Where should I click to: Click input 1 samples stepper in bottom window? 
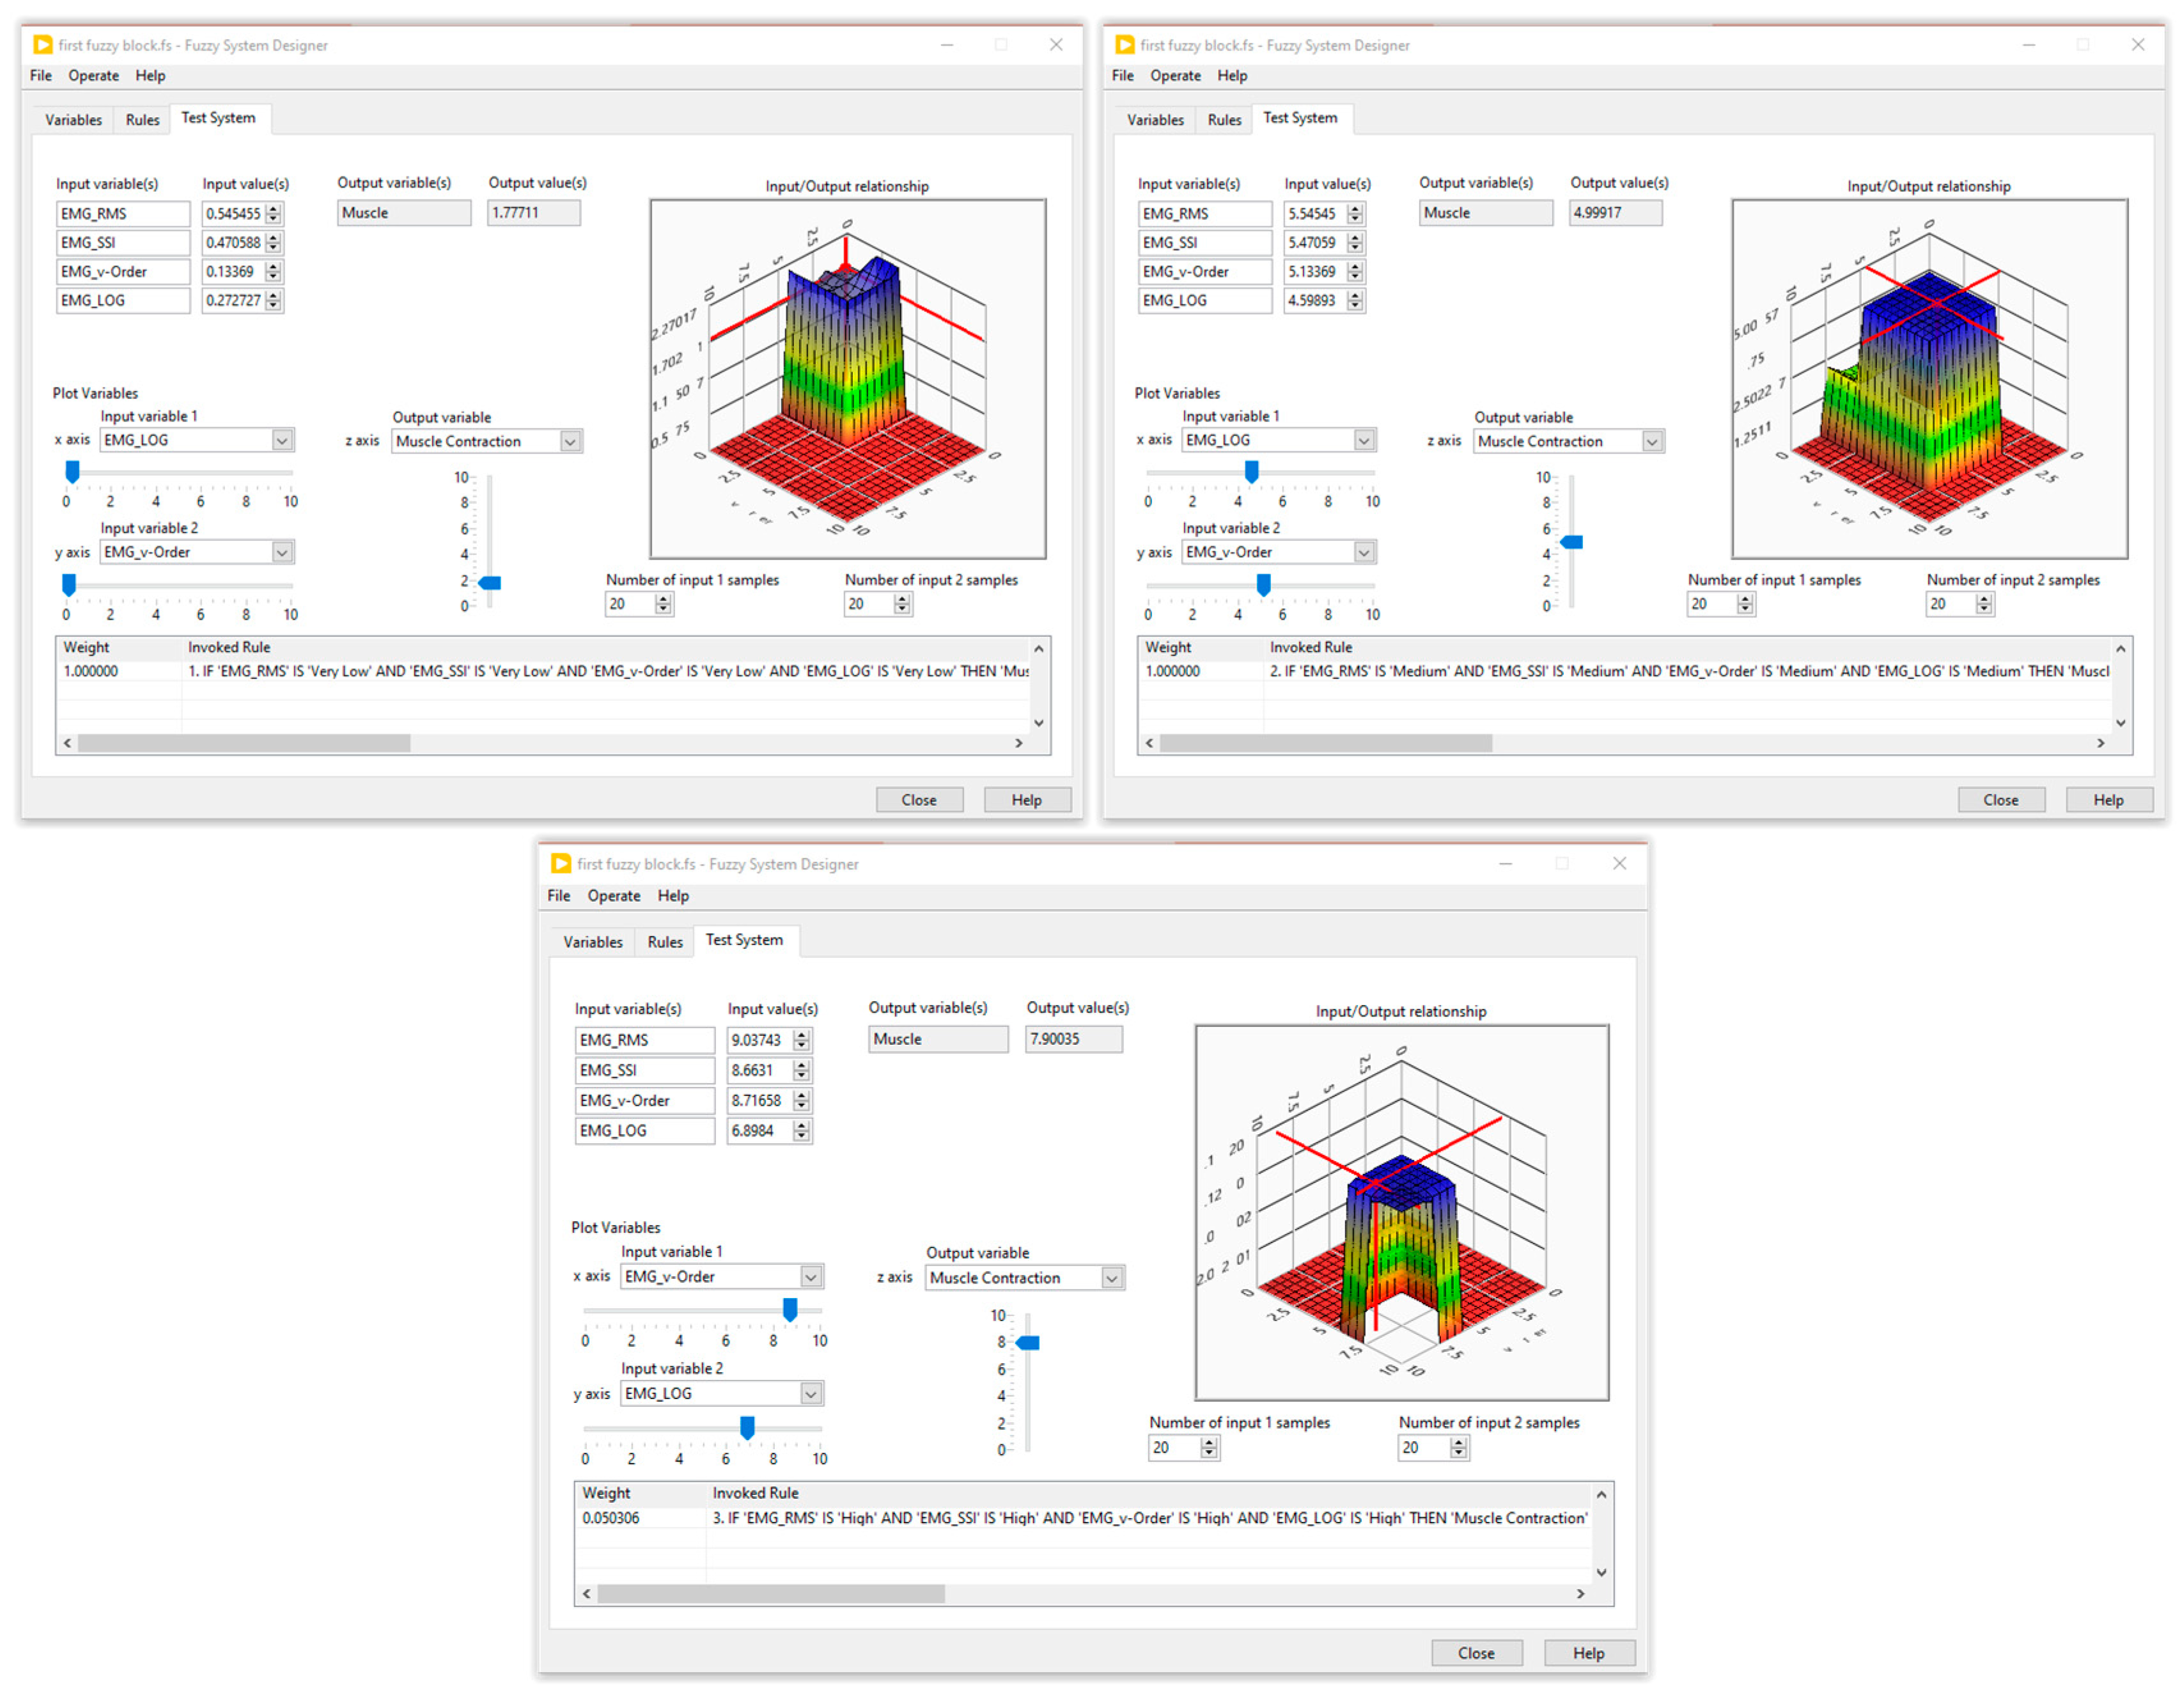click(1209, 1447)
